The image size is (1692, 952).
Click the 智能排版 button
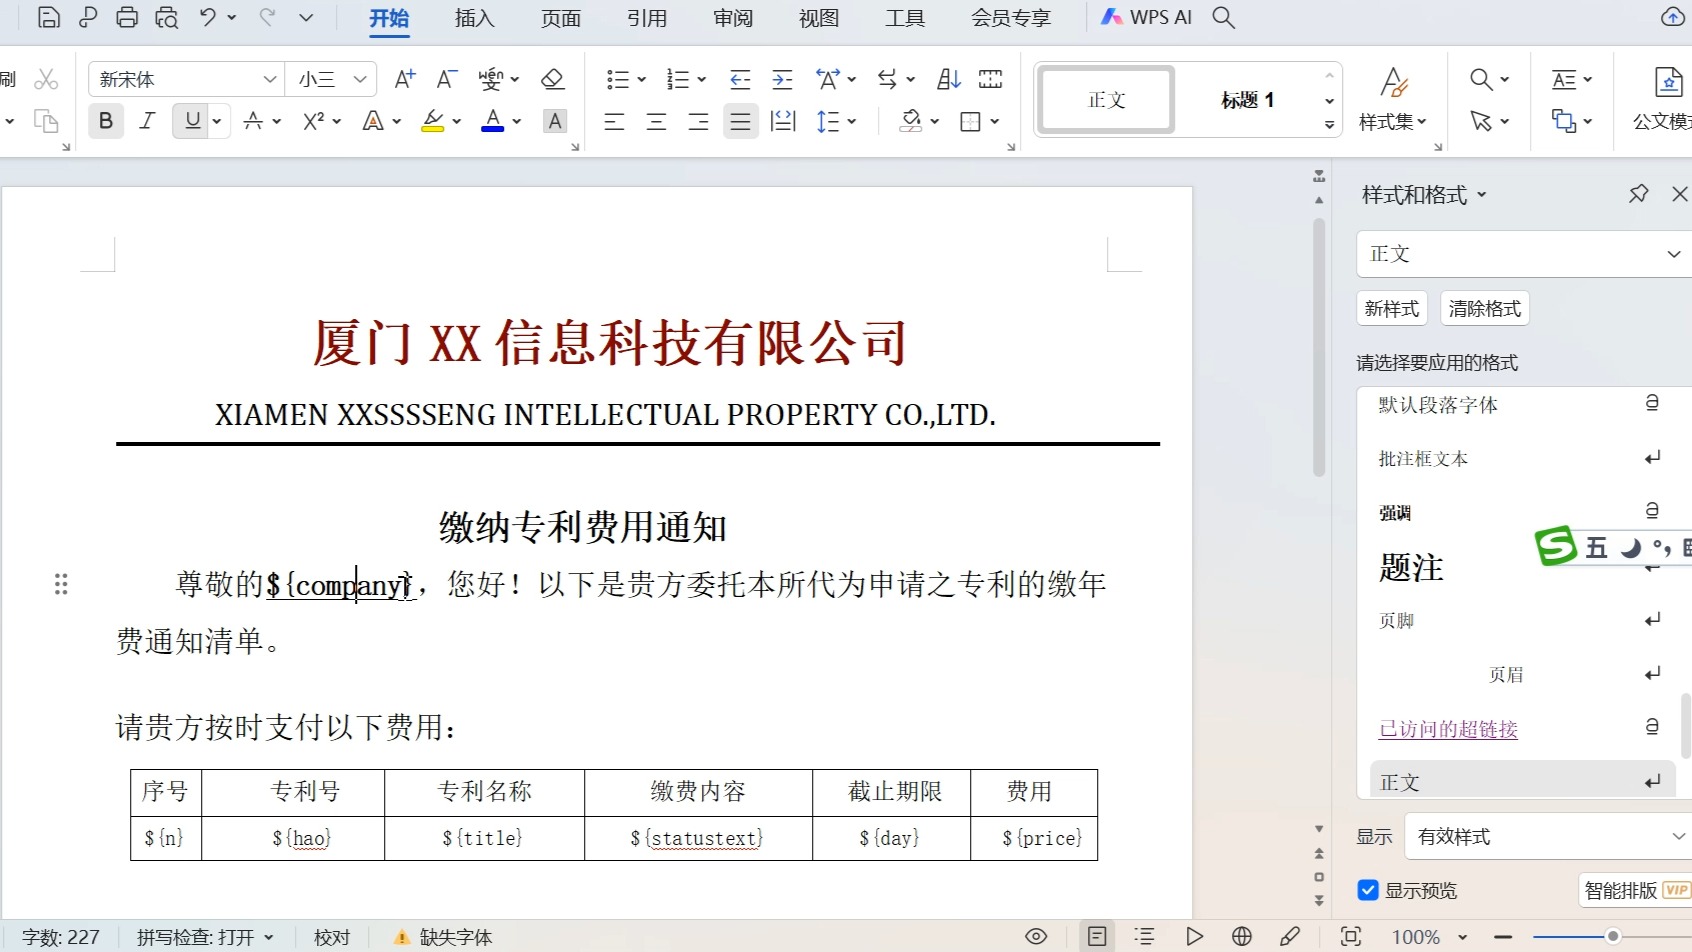pyautogui.click(x=1634, y=890)
